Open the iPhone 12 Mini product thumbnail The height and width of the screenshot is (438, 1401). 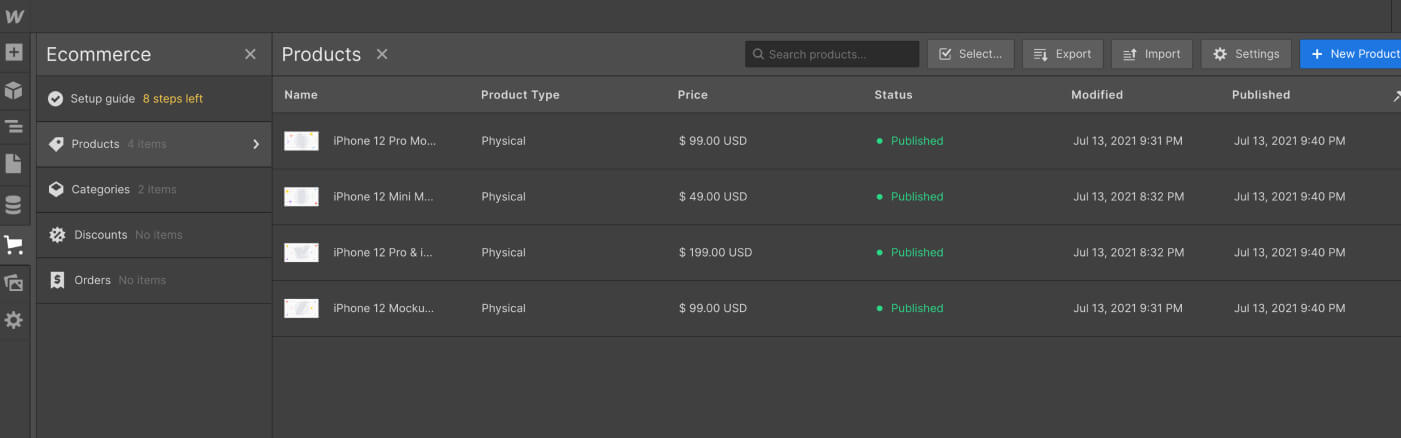(301, 197)
